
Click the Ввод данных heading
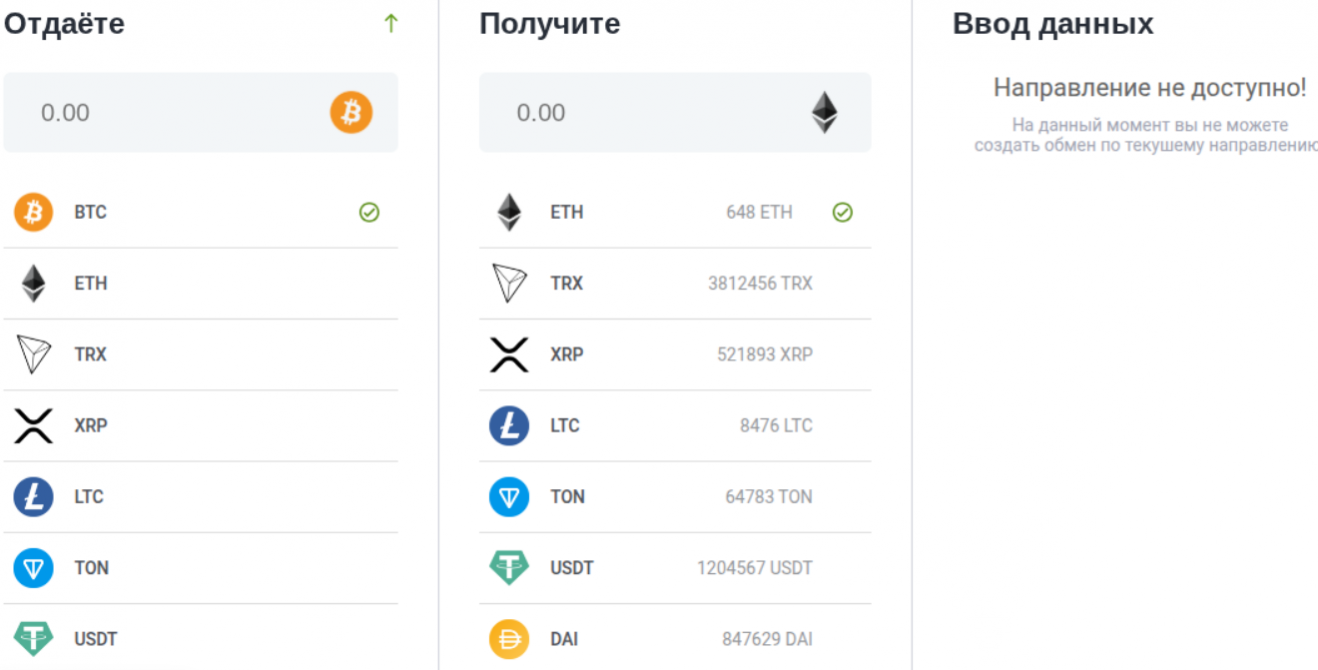point(1053,24)
